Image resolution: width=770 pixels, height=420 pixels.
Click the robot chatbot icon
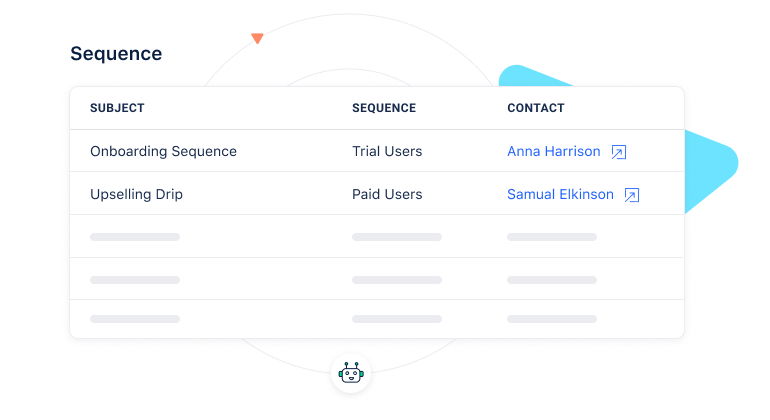[351, 374]
